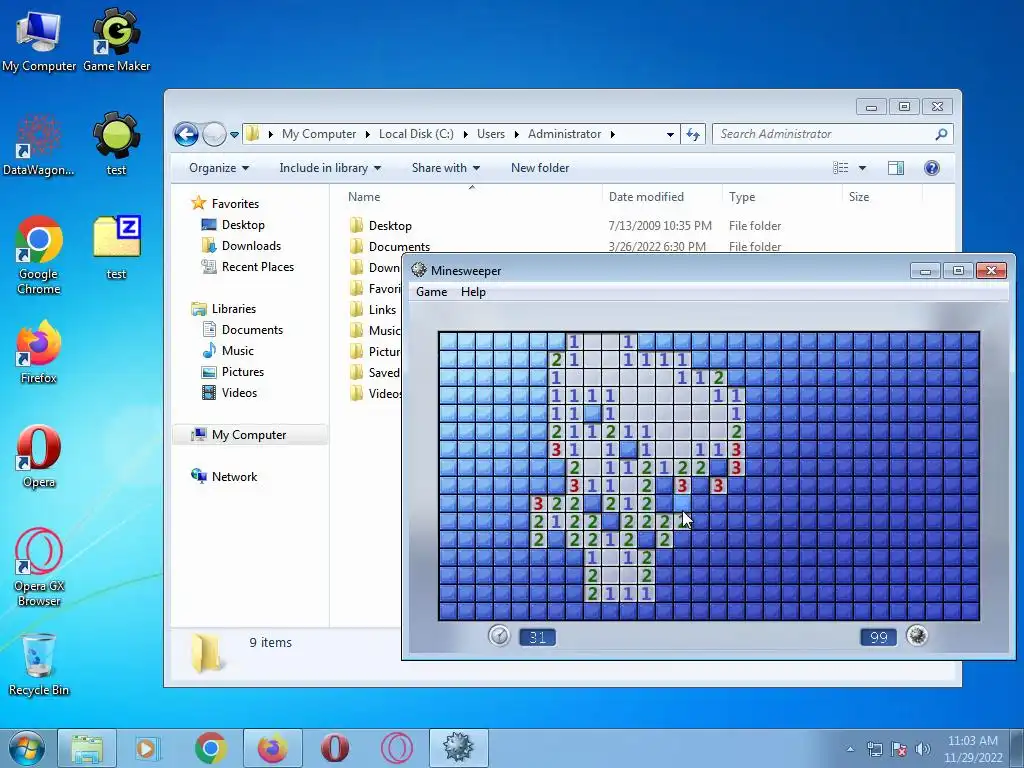Open the Organize dropdown menu
The width and height of the screenshot is (1024, 768).
(x=219, y=168)
